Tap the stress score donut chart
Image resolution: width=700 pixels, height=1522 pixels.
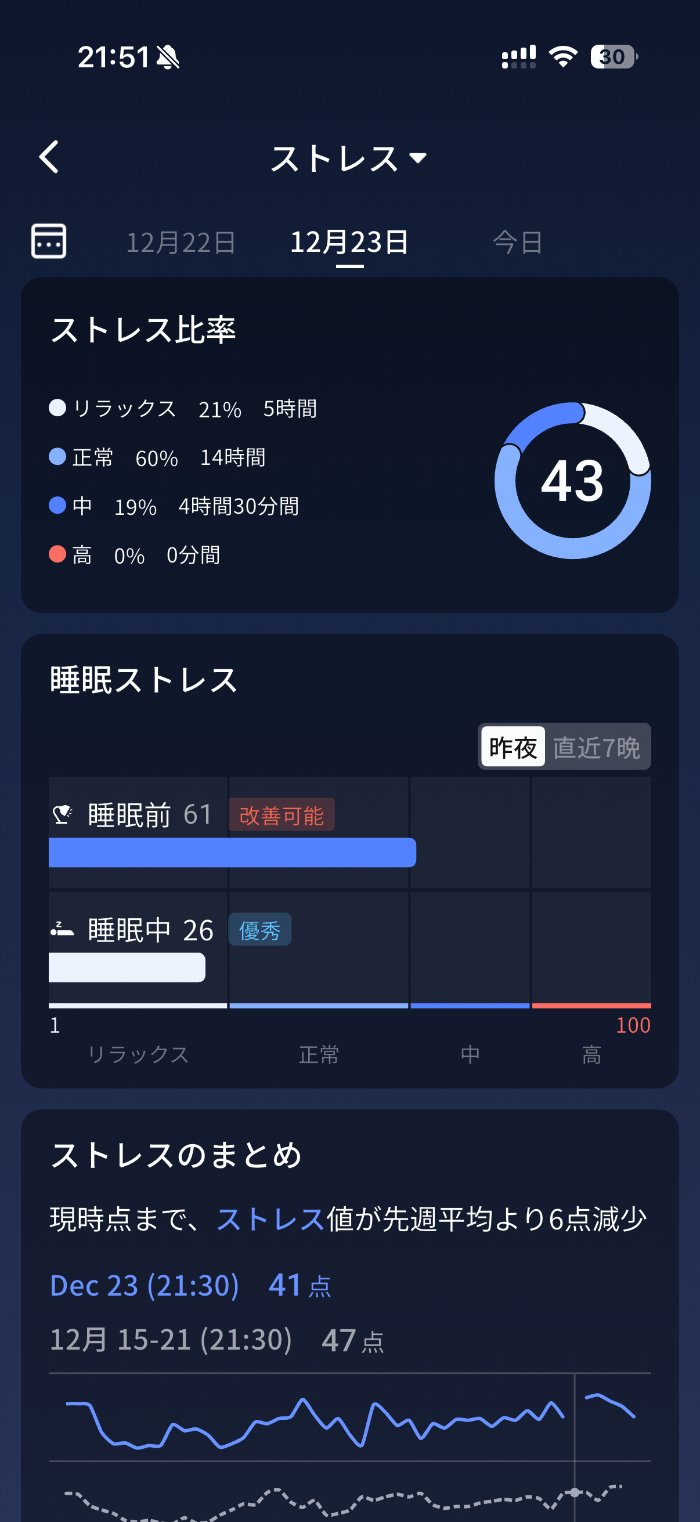(x=572, y=481)
